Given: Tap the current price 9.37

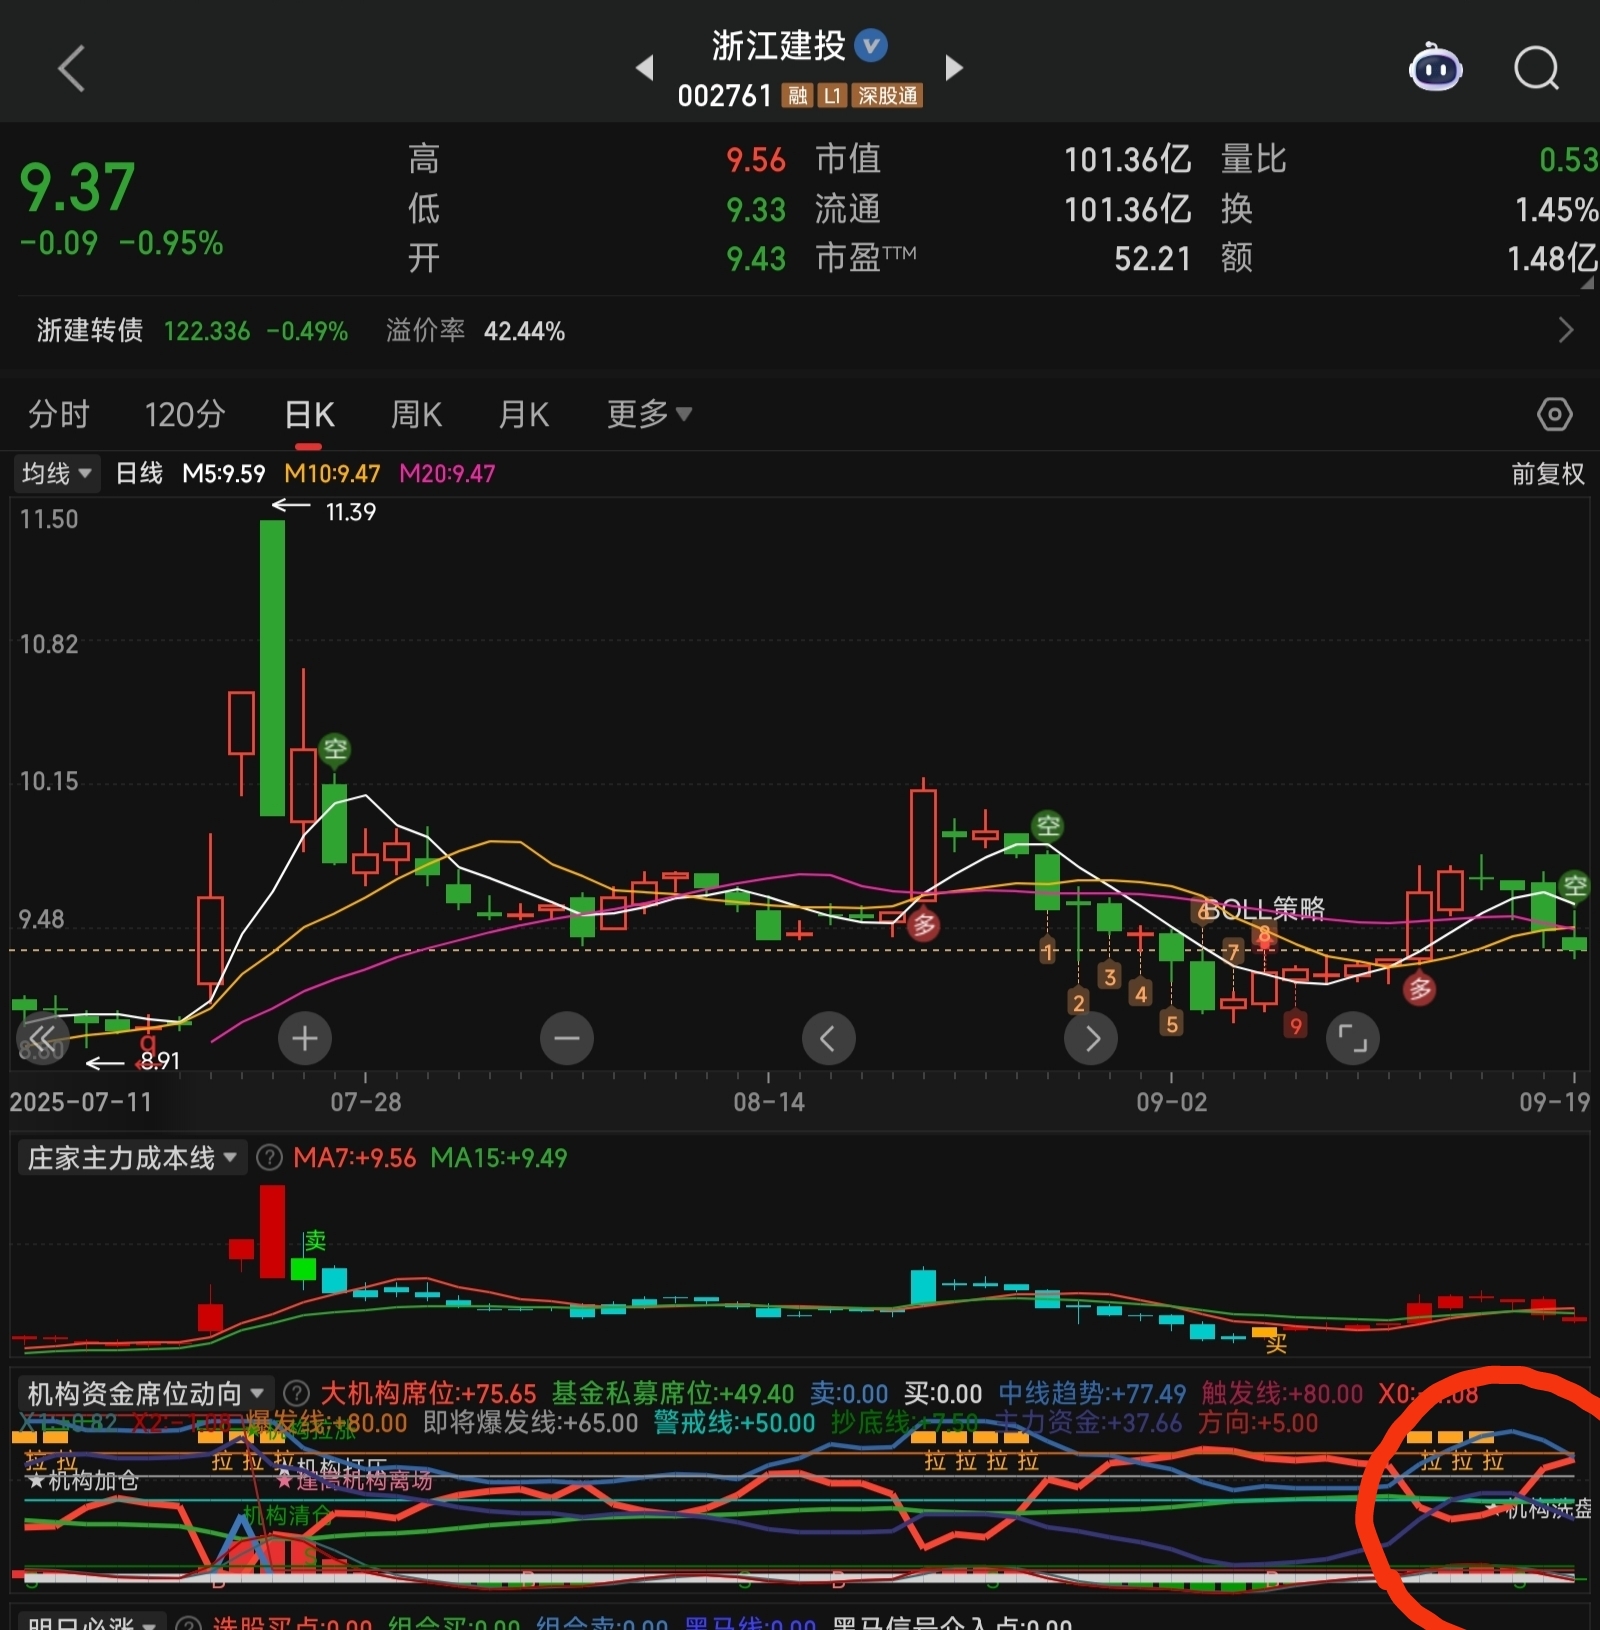Looking at the screenshot, I should click(x=77, y=187).
